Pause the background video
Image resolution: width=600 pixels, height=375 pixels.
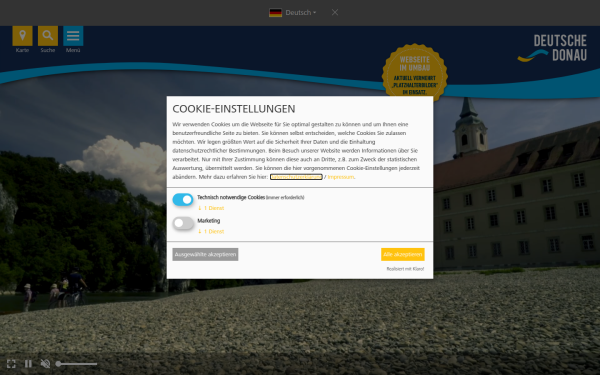pyautogui.click(x=28, y=364)
